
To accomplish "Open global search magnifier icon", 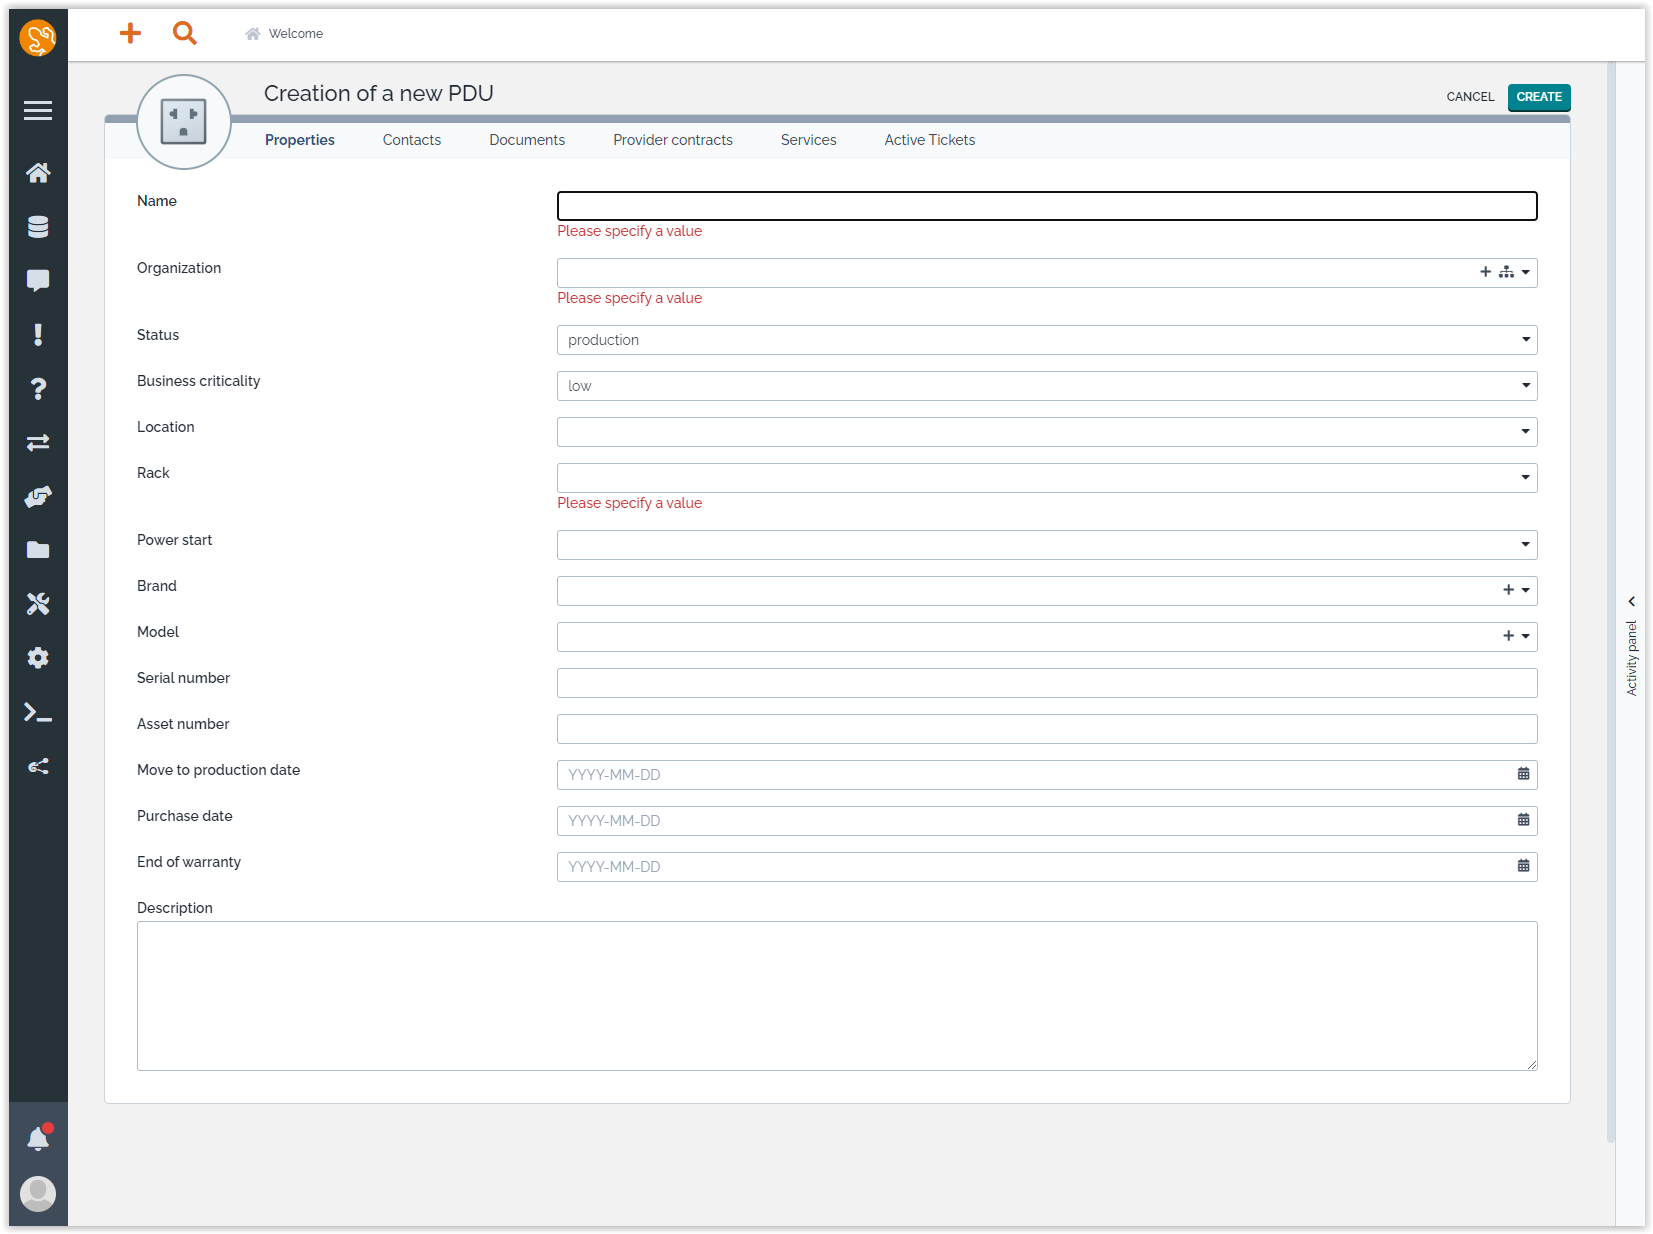I will coord(184,33).
